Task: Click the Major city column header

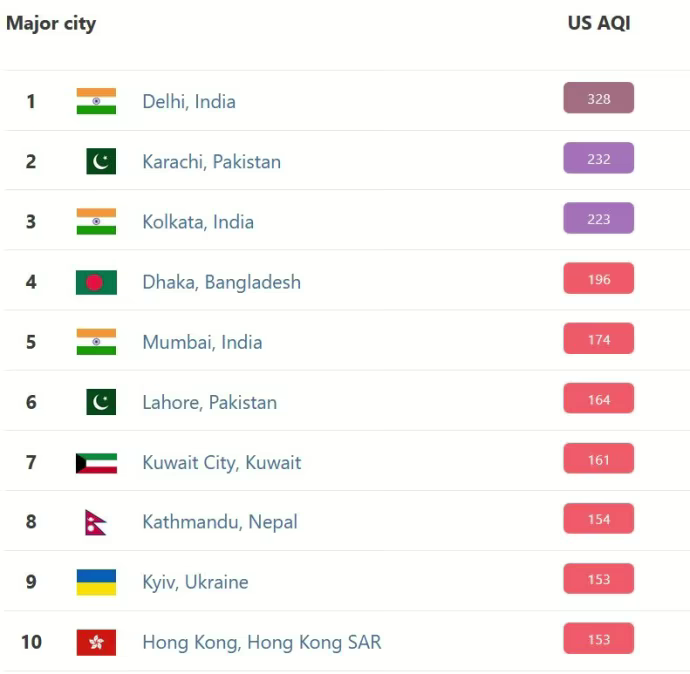Action: pos(51,23)
